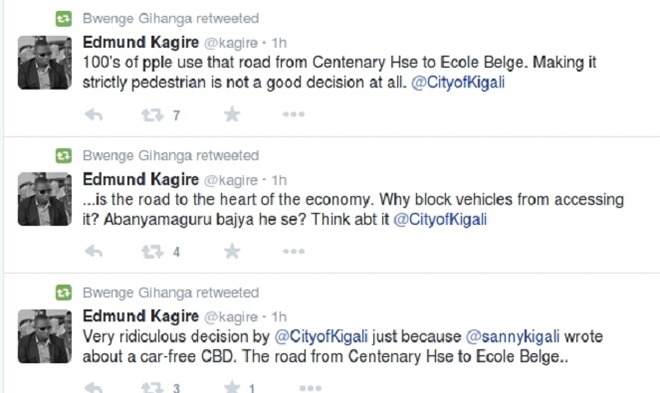Screen dimensions: 660x393
Task: Favorite the 'heart of the economy' tweet
Action: 232,251
